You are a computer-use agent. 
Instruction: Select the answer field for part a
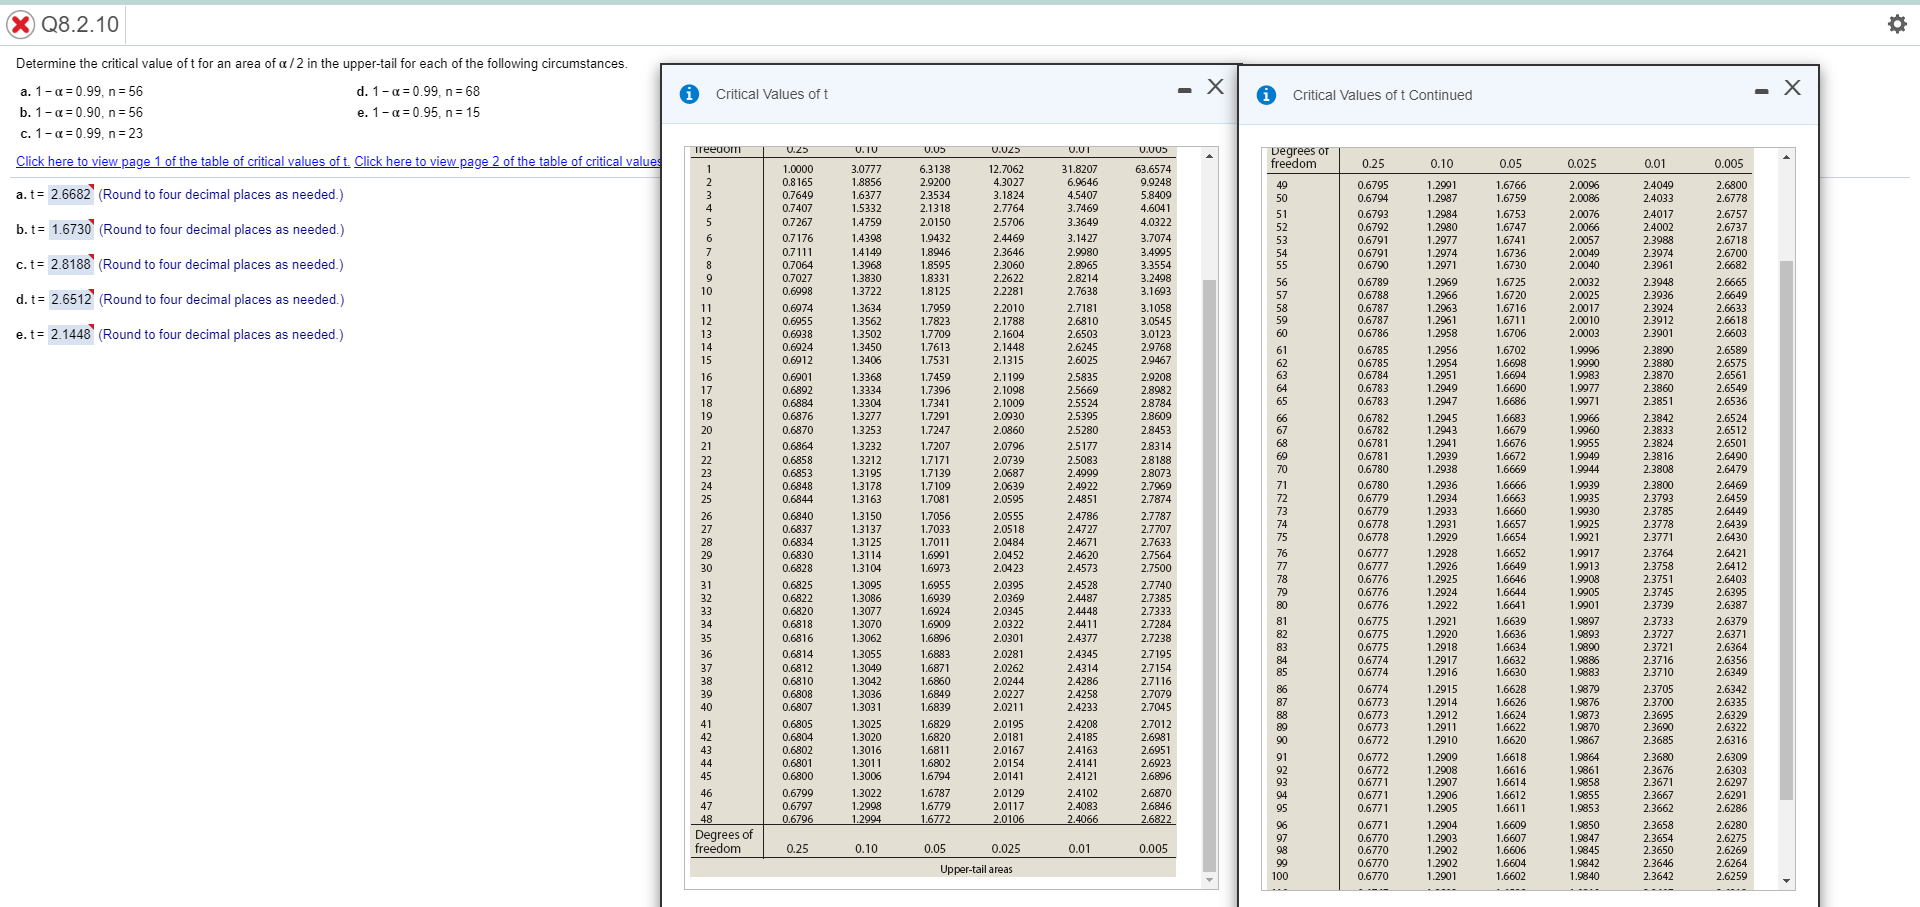71,194
